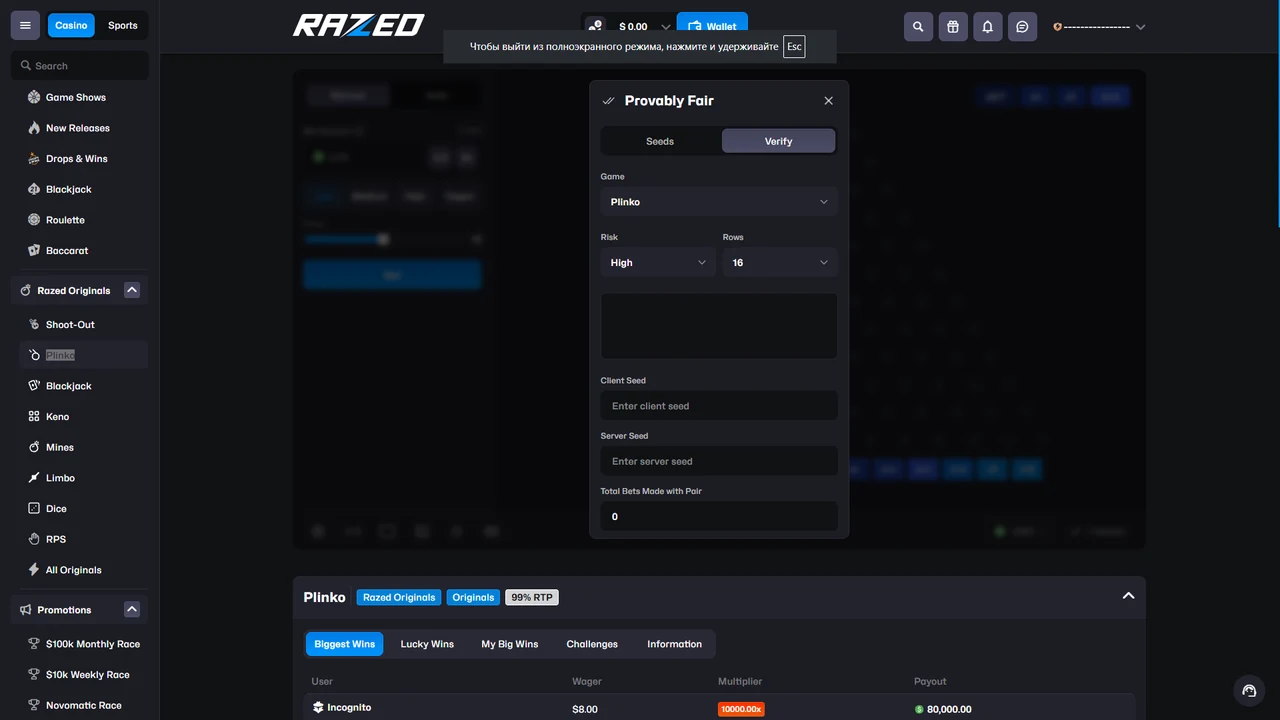Open the Rows dropdown set to 16
This screenshot has height=720, width=1280.
point(780,263)
